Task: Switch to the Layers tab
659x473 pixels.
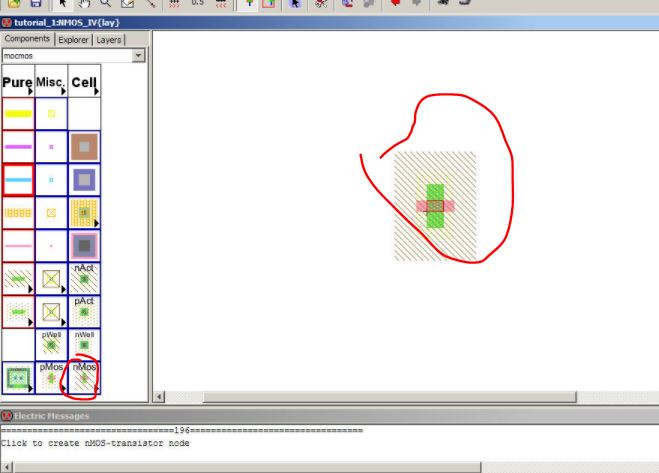Action: click(109, 40)
